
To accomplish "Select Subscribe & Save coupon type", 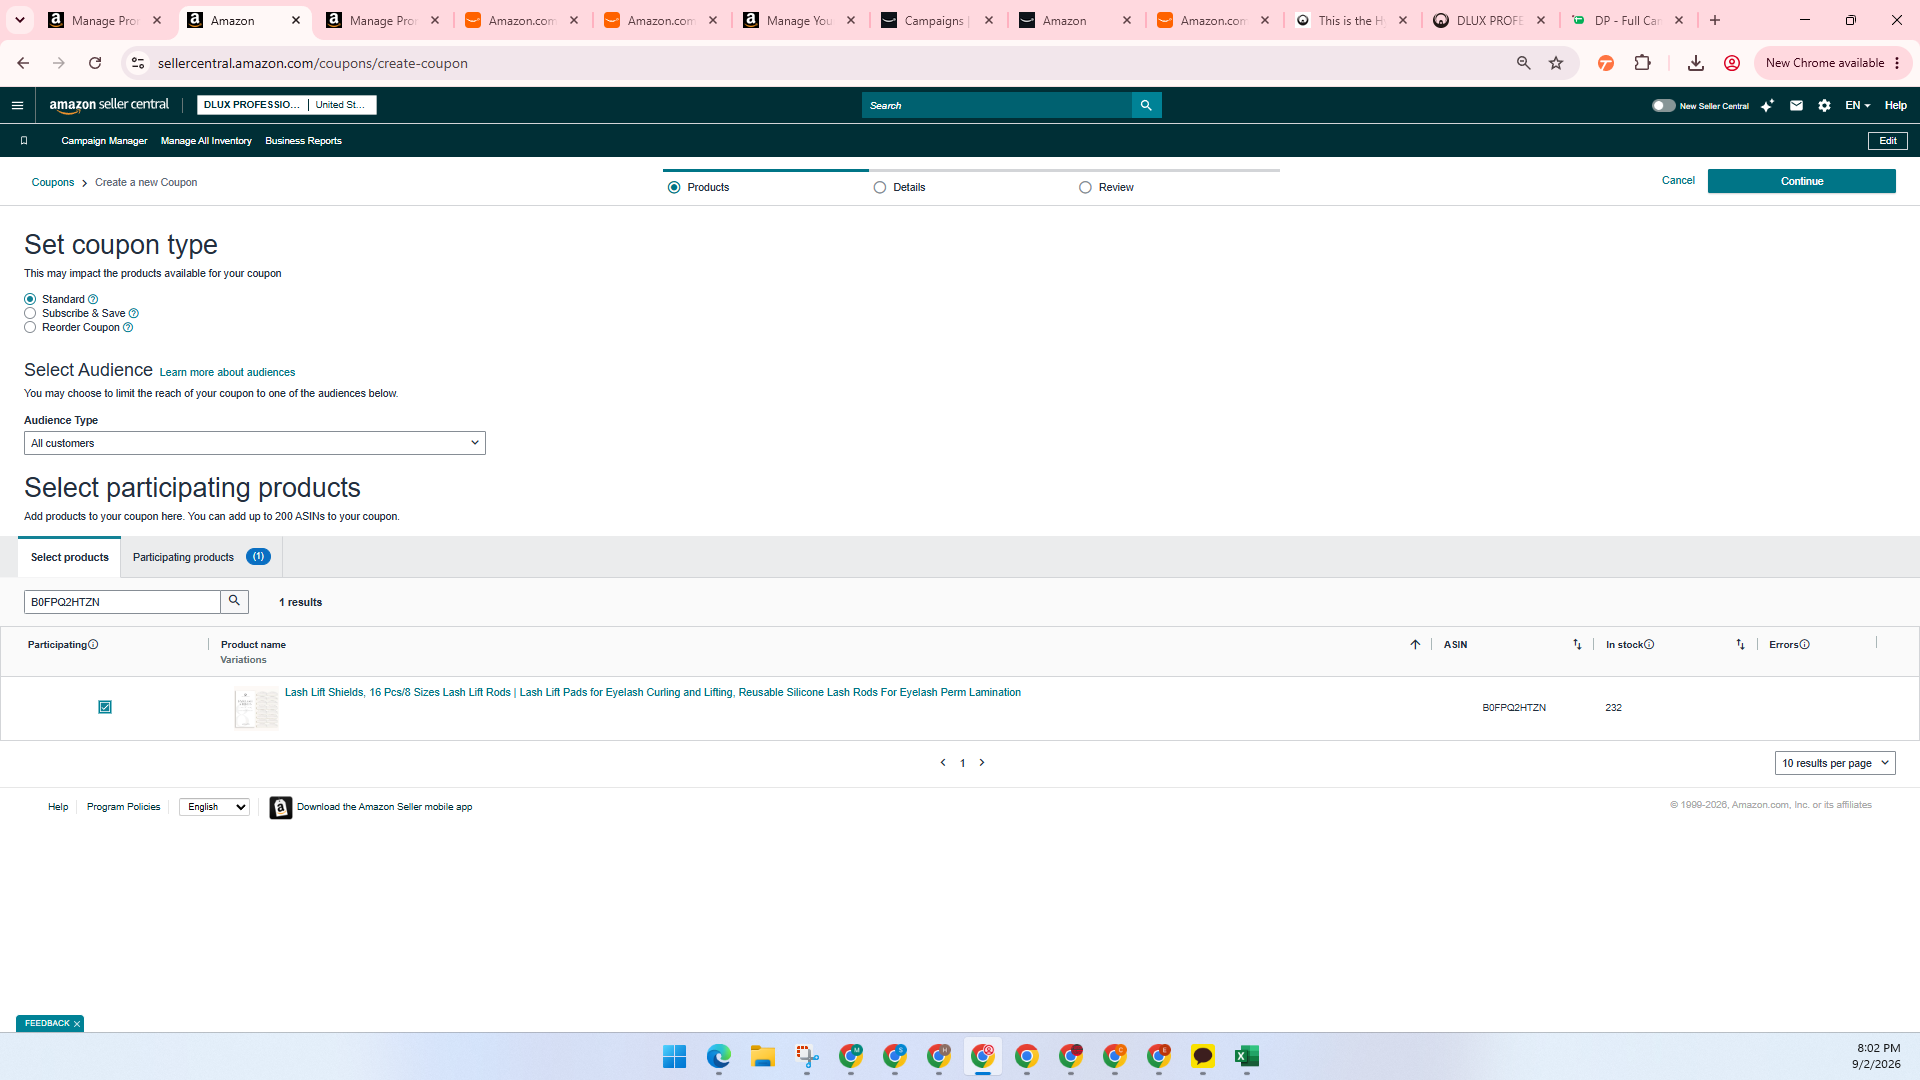I will click(x=30, y=313).
